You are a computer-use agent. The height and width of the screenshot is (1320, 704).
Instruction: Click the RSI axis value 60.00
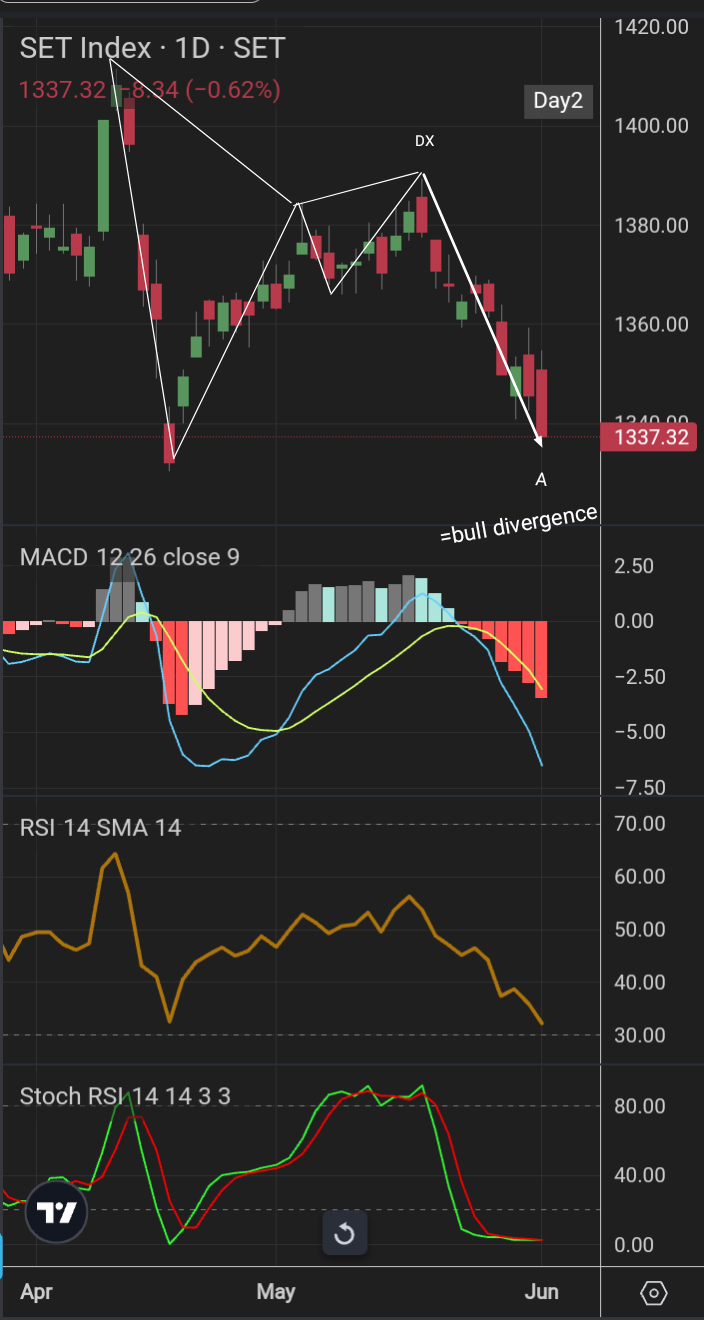coord(639,877)
